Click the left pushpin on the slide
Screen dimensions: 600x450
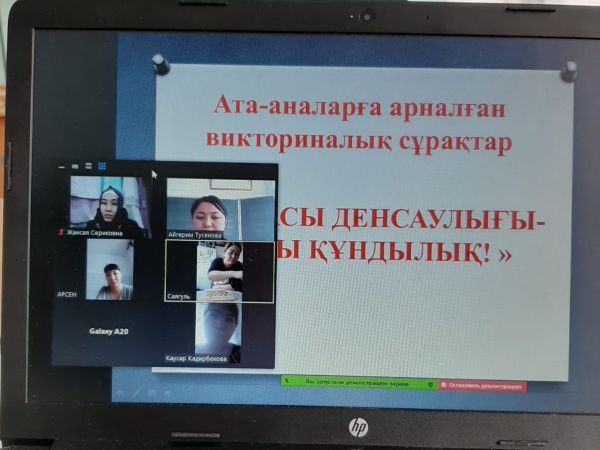point(160,65)
